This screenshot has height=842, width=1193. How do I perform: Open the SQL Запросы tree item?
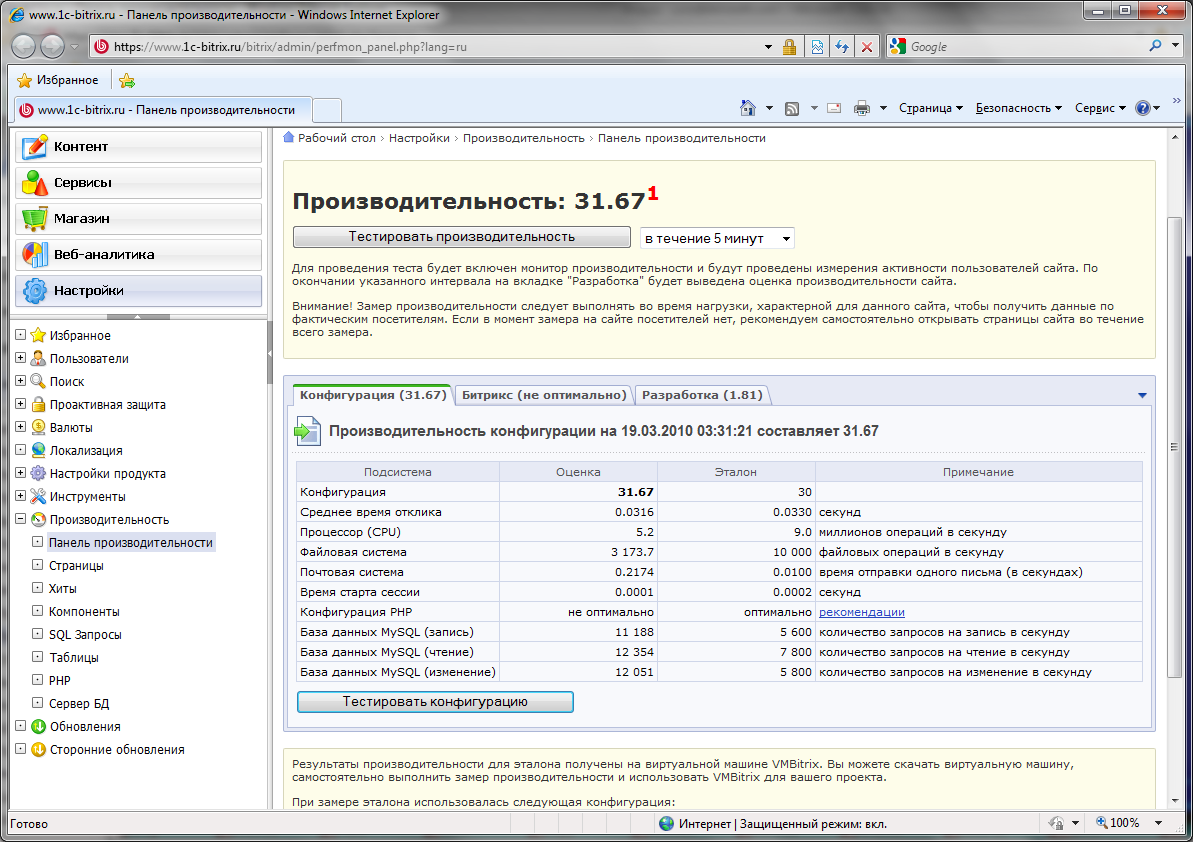coord(85,635)
